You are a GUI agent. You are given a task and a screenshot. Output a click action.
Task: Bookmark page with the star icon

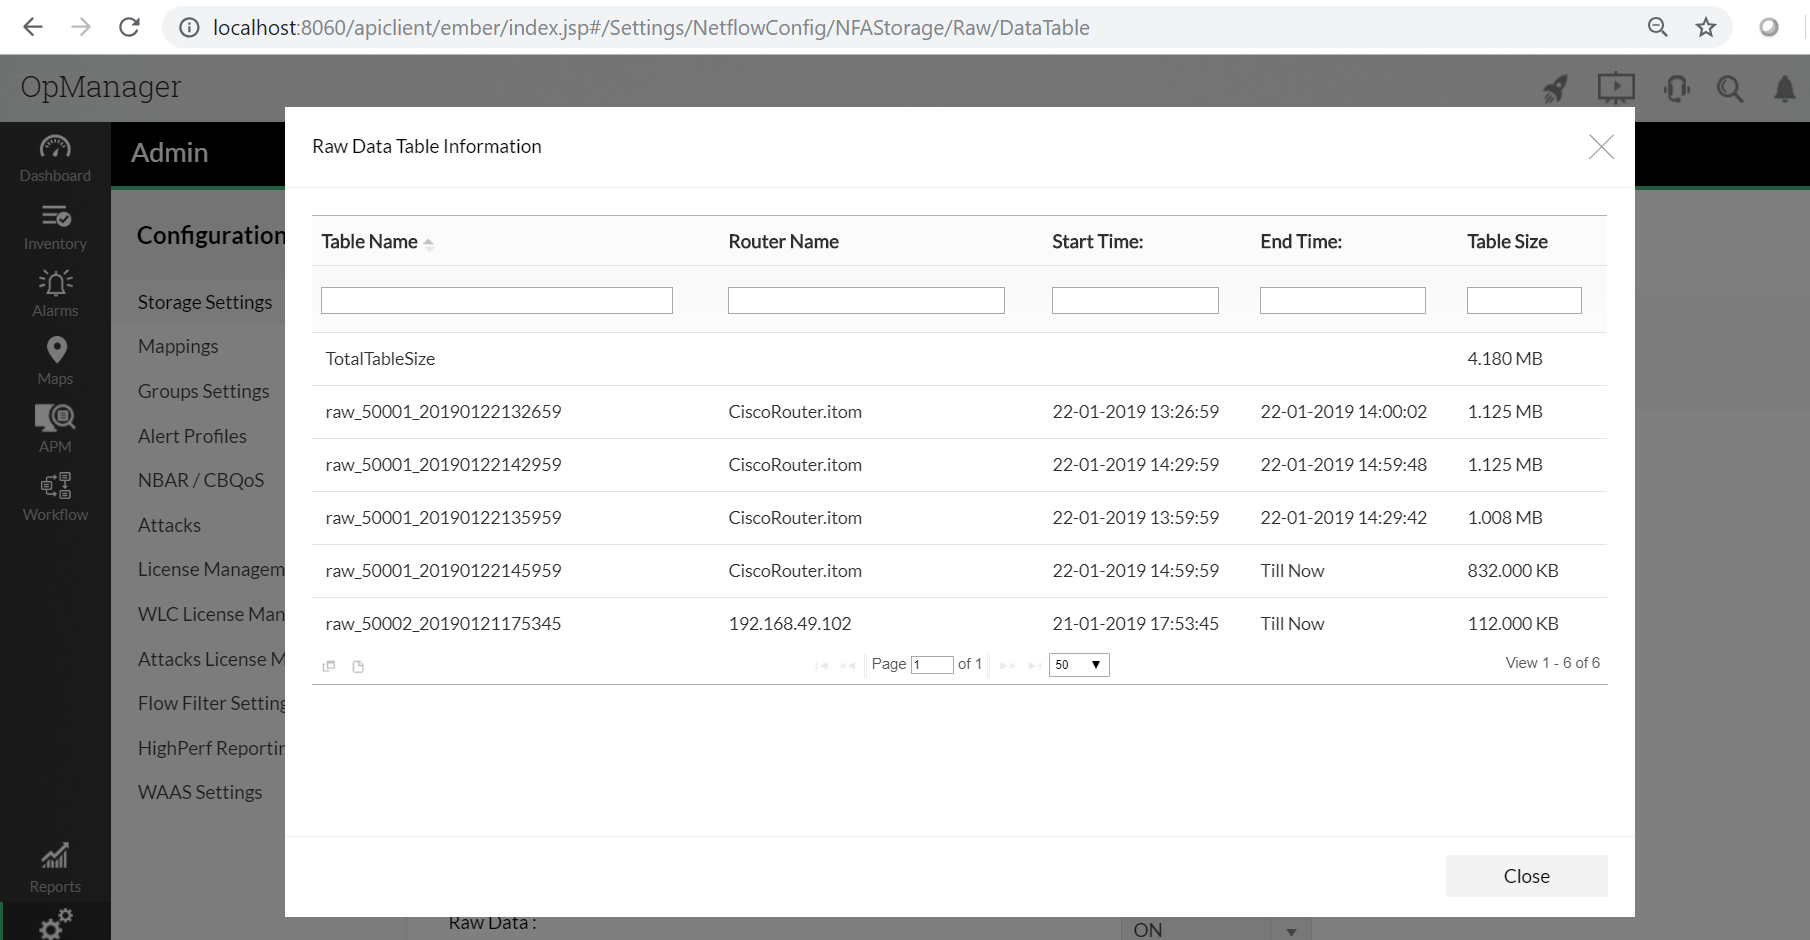(1706, 27)
